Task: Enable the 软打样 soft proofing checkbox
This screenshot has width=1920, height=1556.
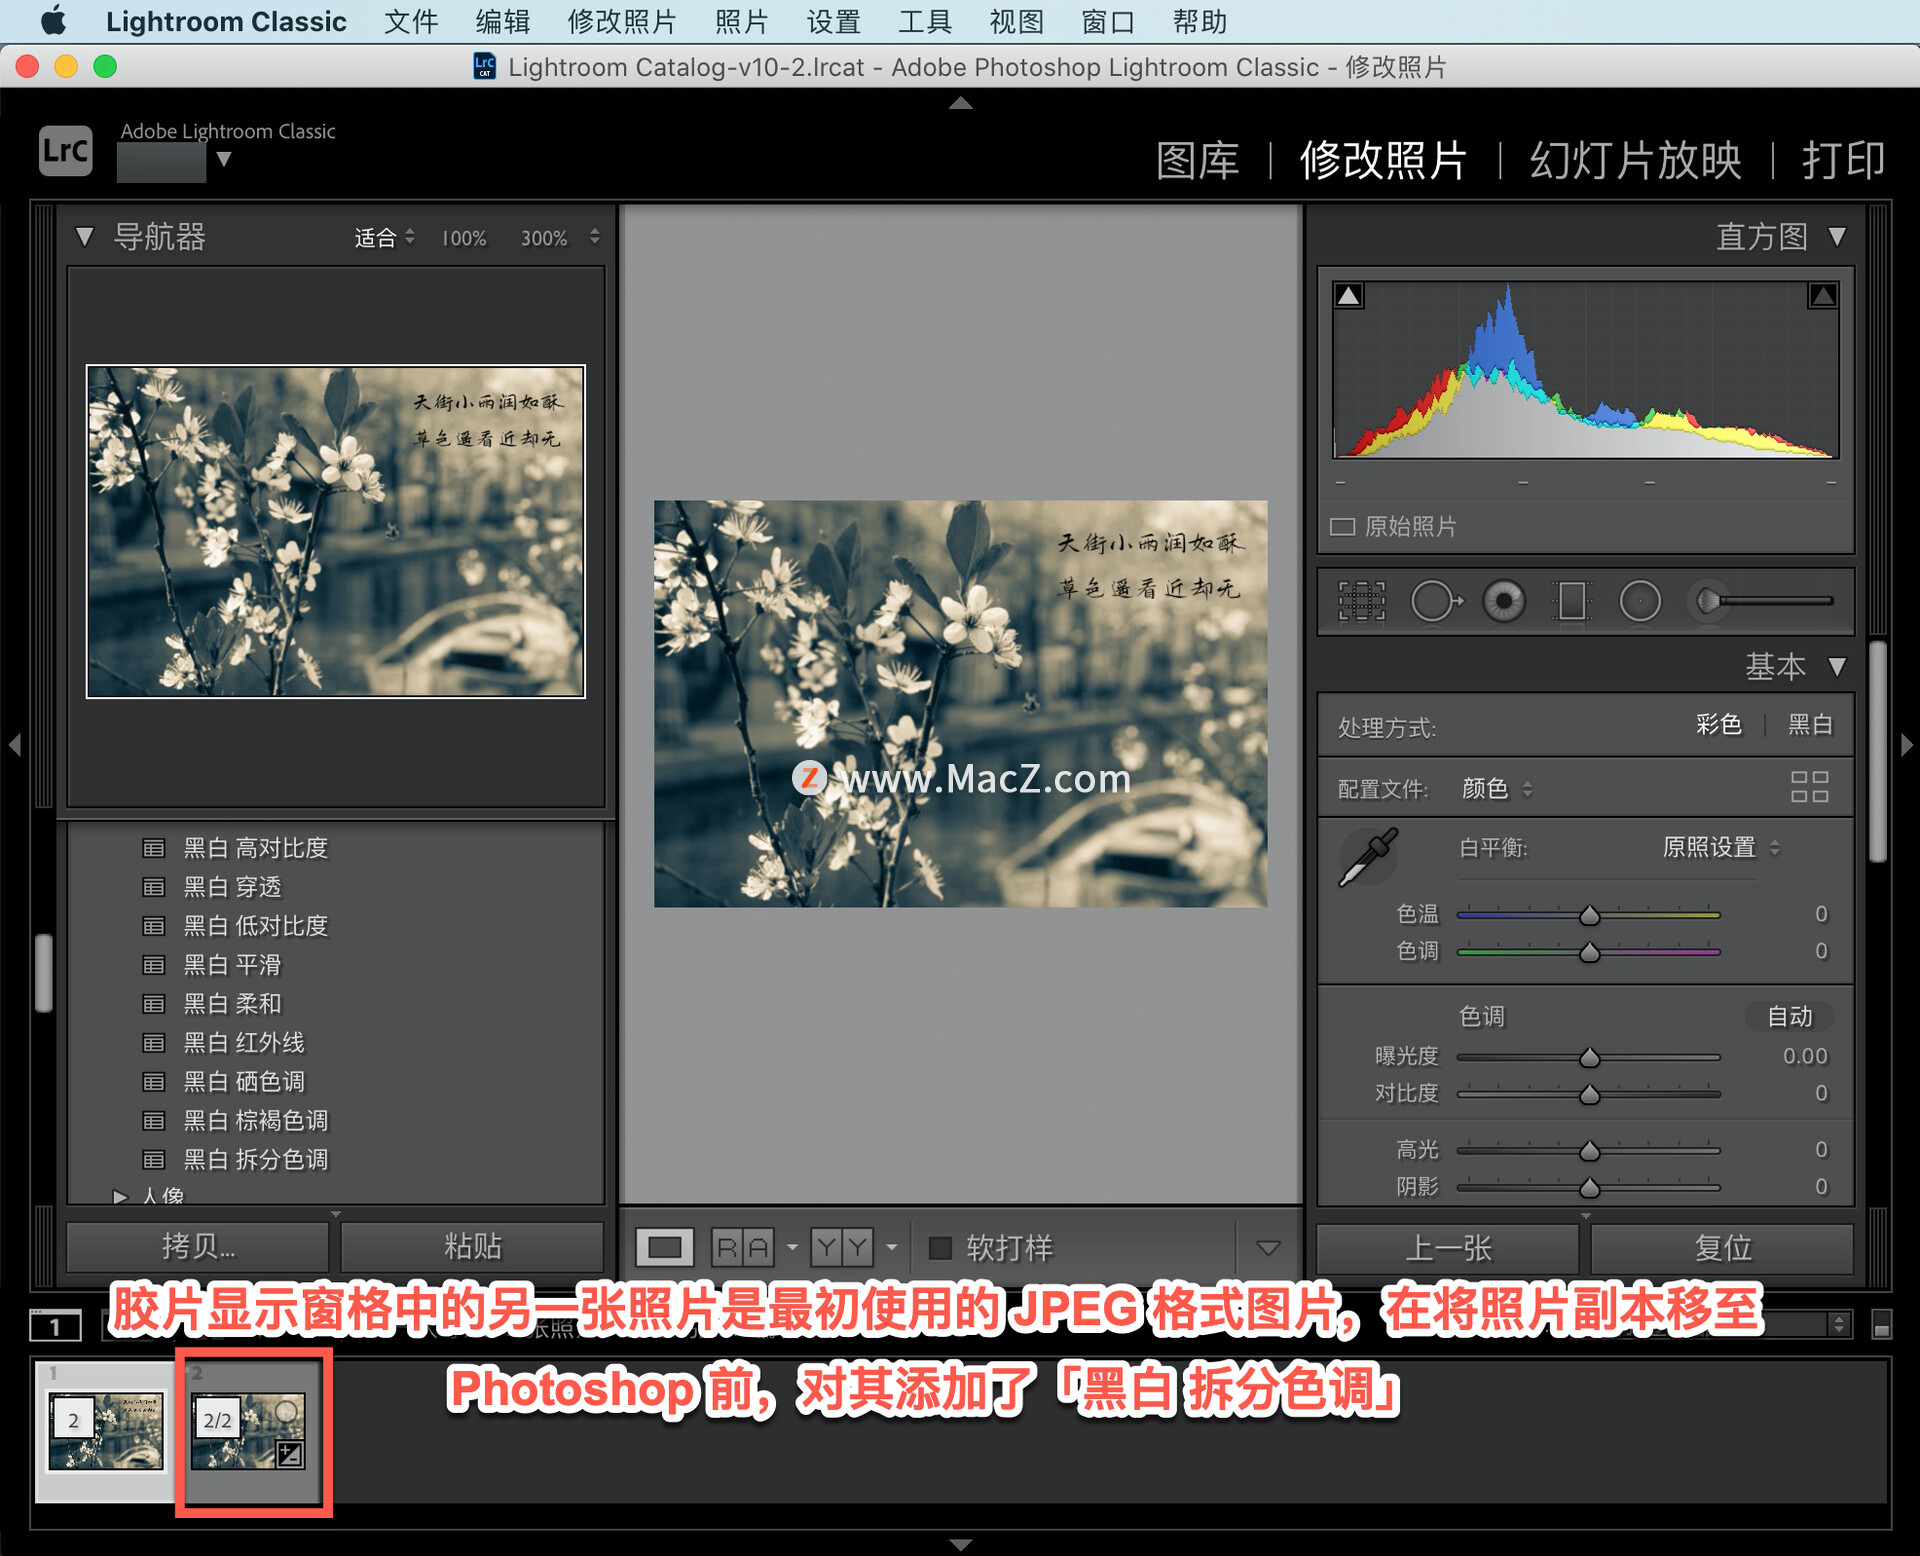Action: [x=940, y=1248]
